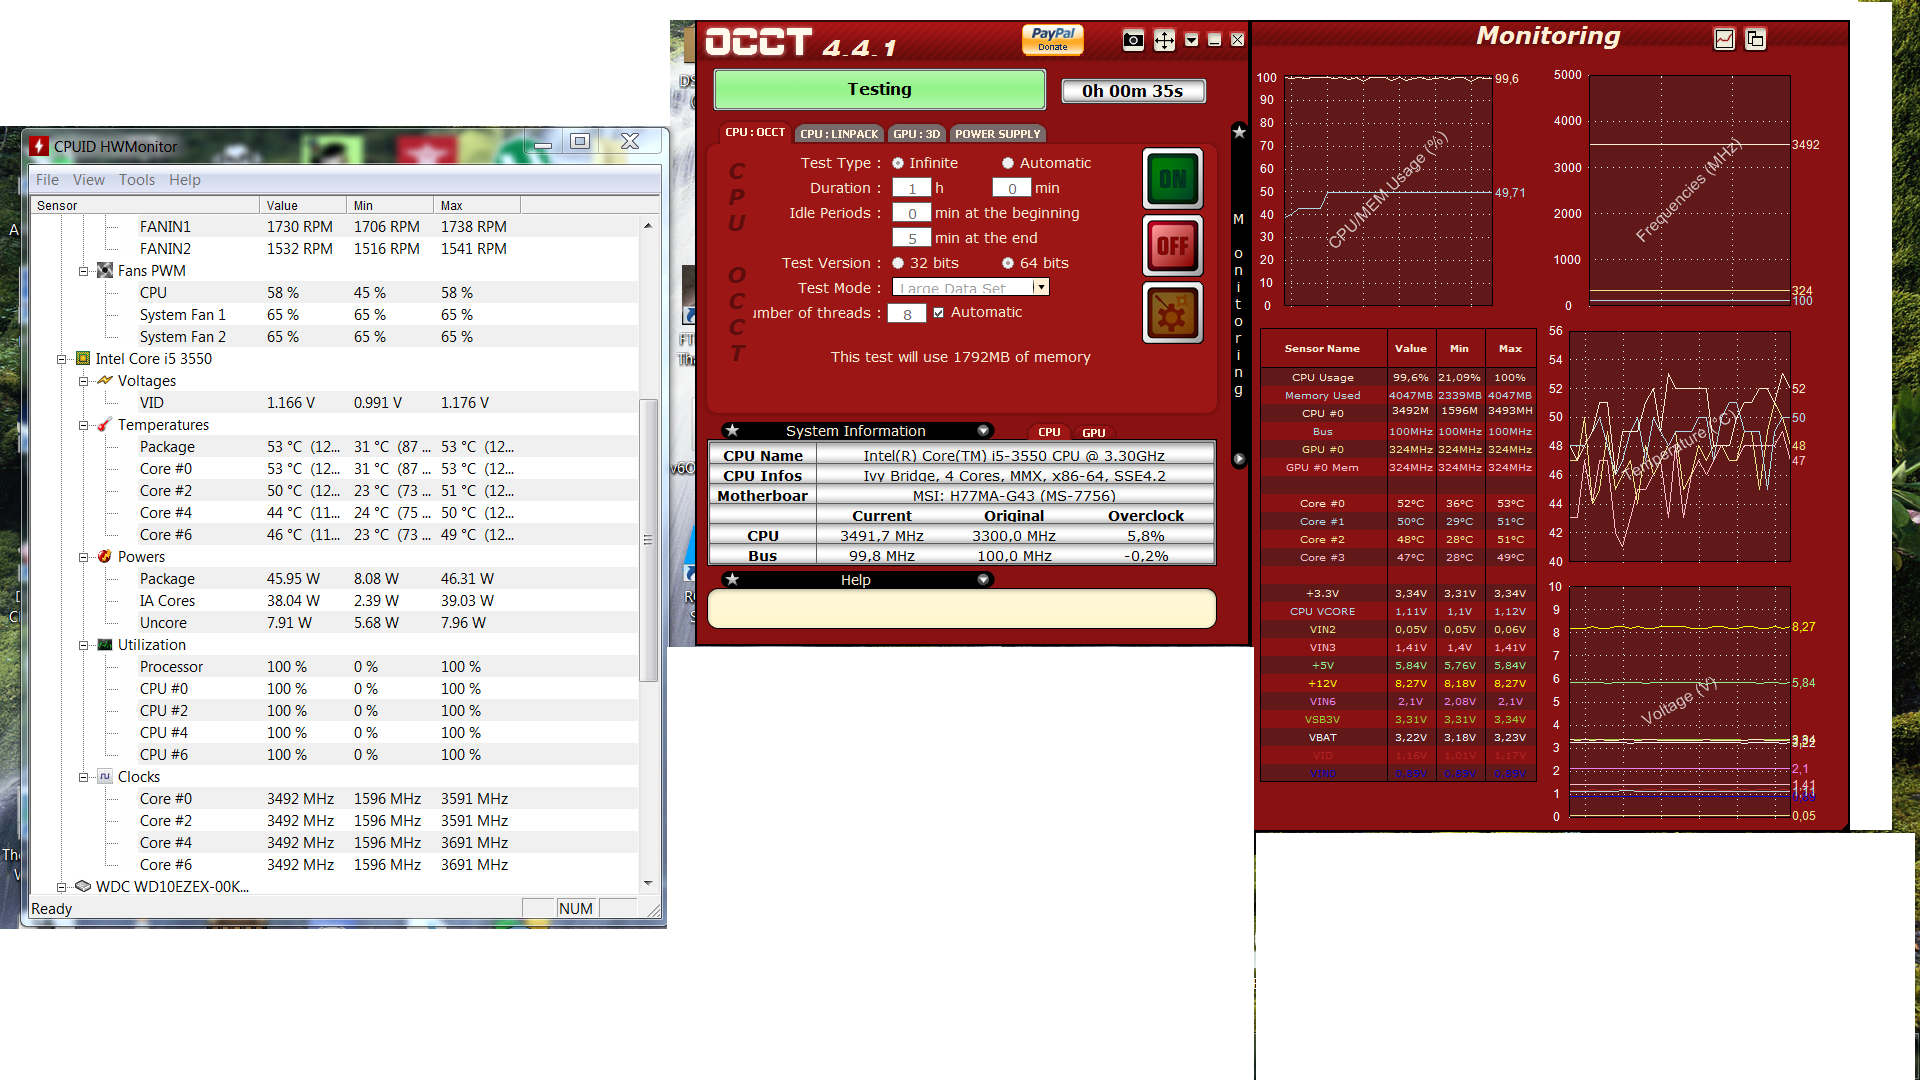1920x1080 pixels.
Task: Click the Monitoring graph chart icon
Action: [1724, 39]
